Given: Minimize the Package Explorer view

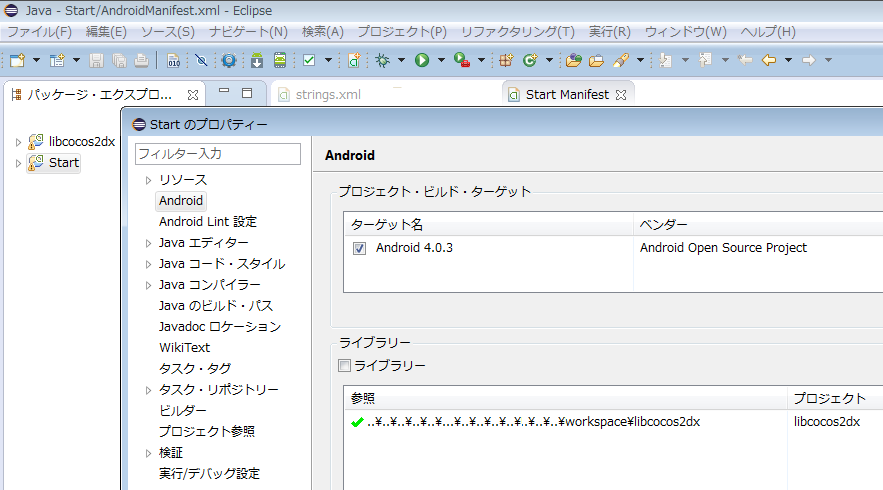Looking at the screenshot, I should pos(224,91).
